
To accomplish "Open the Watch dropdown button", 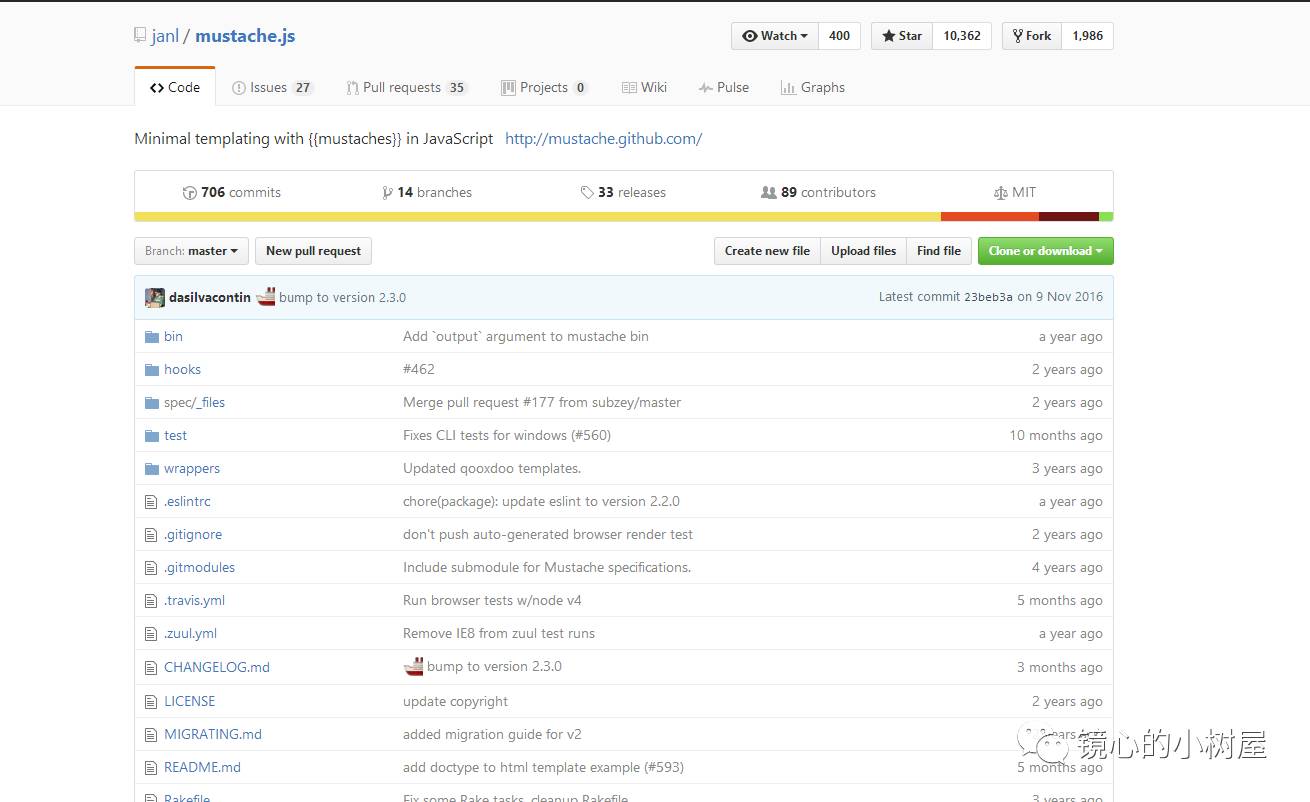I will tap(775, 36).
